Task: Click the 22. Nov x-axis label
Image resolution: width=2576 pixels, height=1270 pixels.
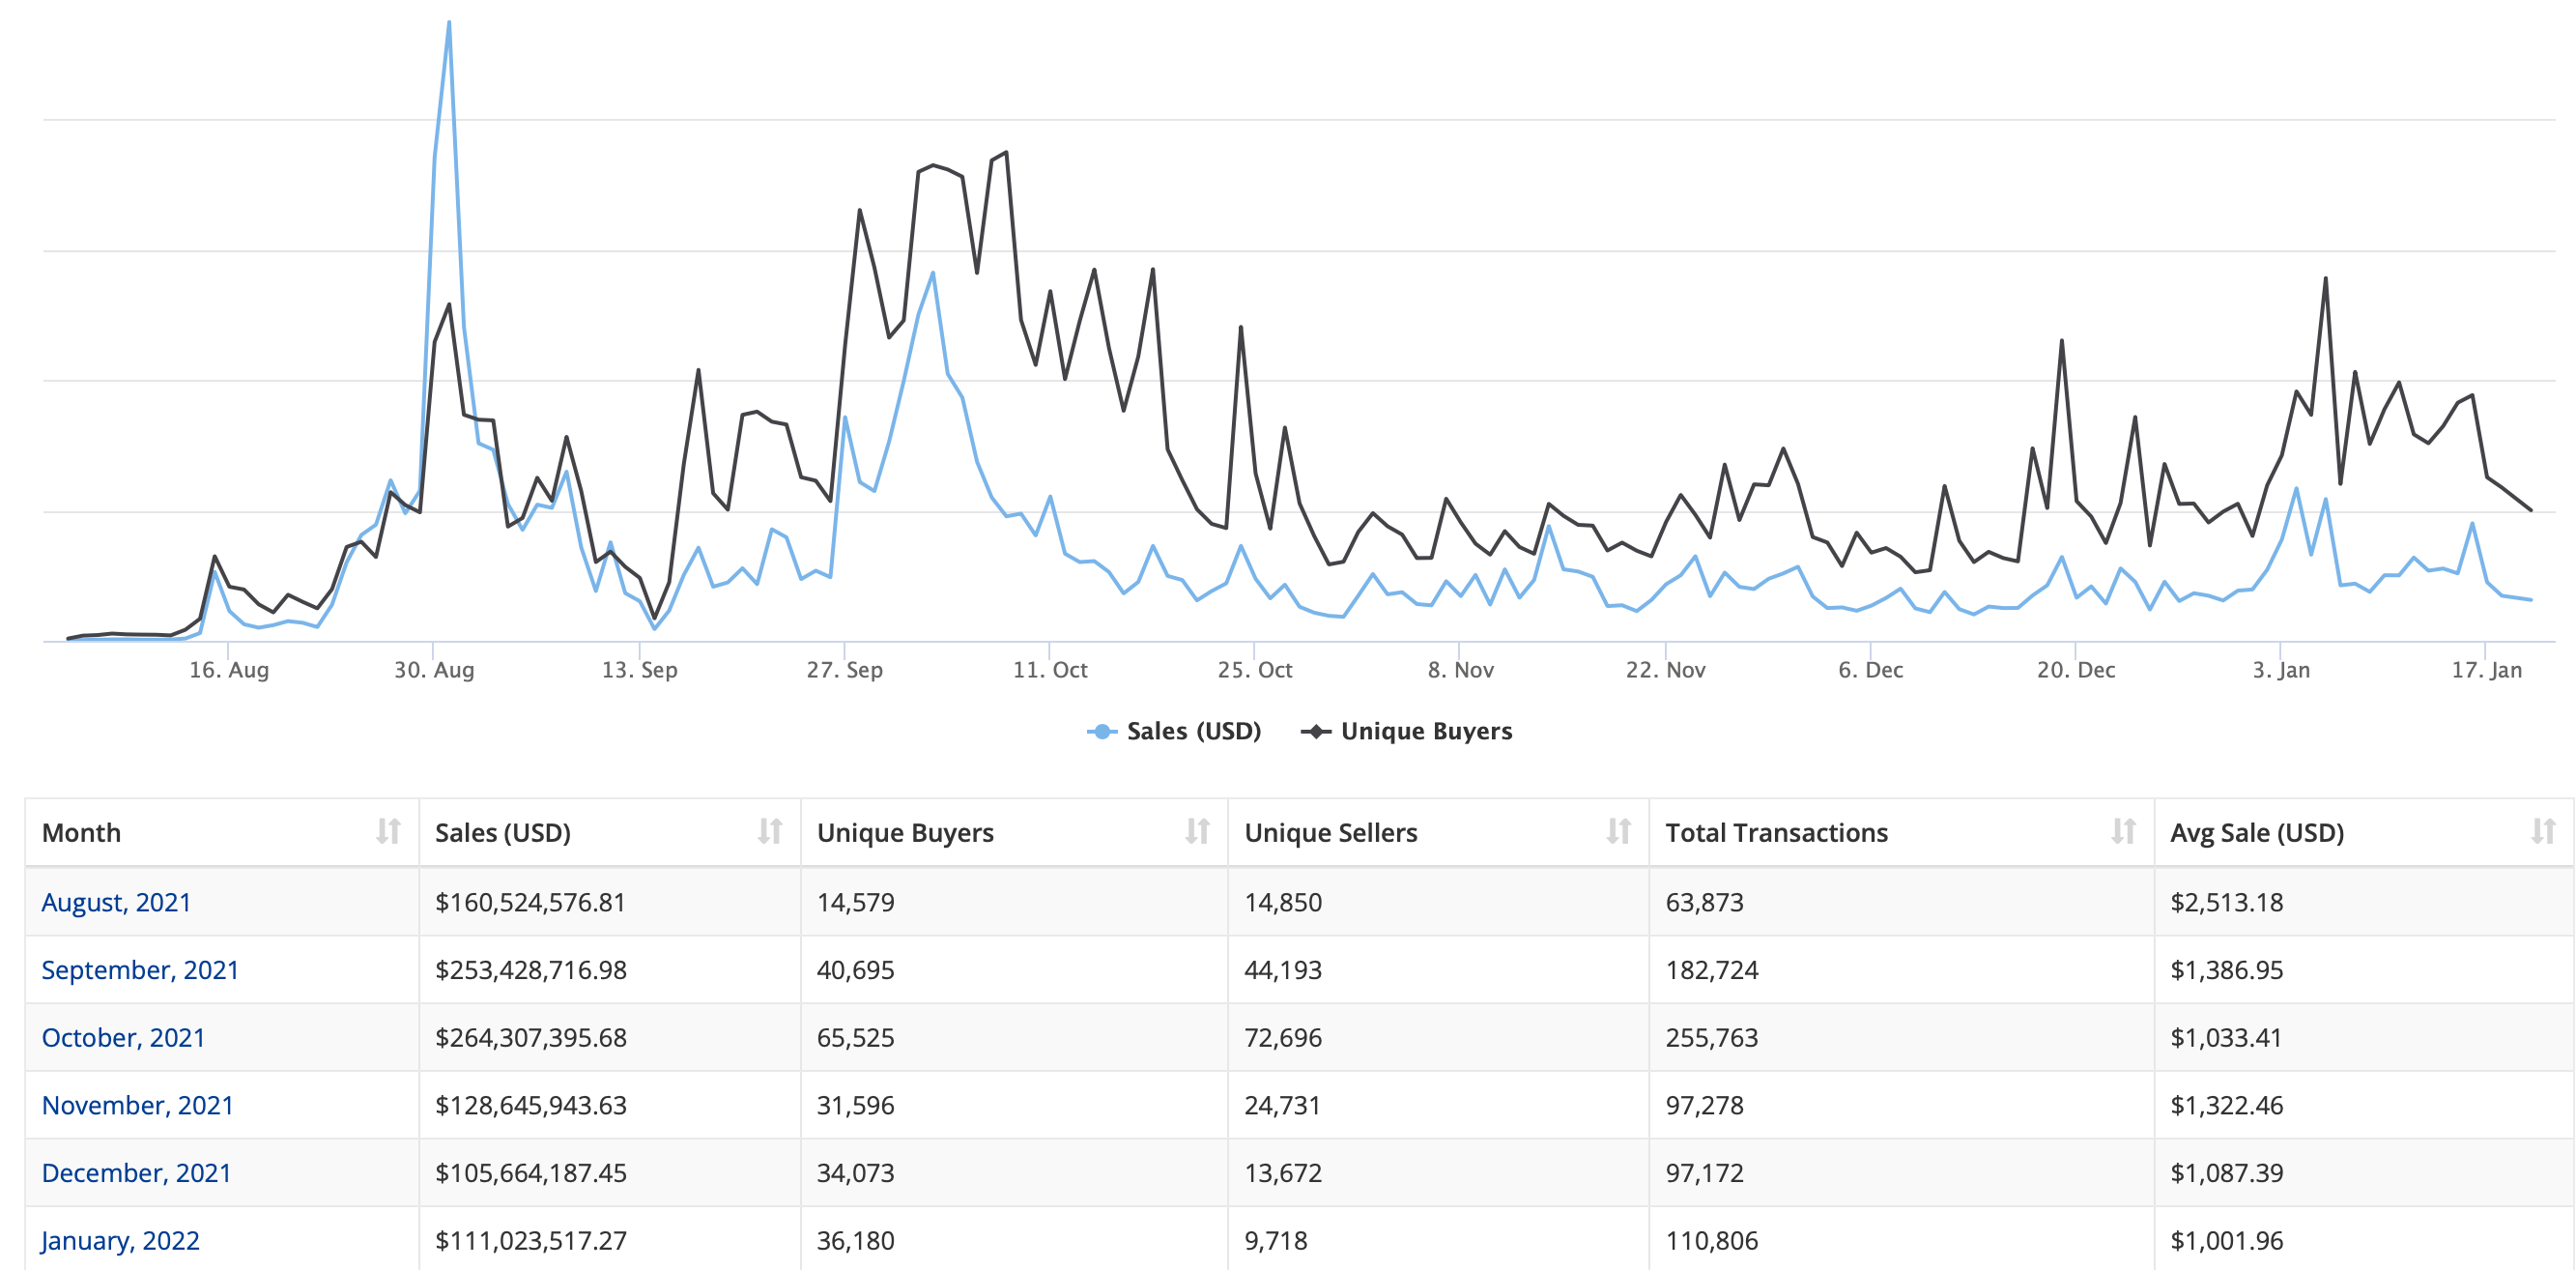Action: 1666,670
